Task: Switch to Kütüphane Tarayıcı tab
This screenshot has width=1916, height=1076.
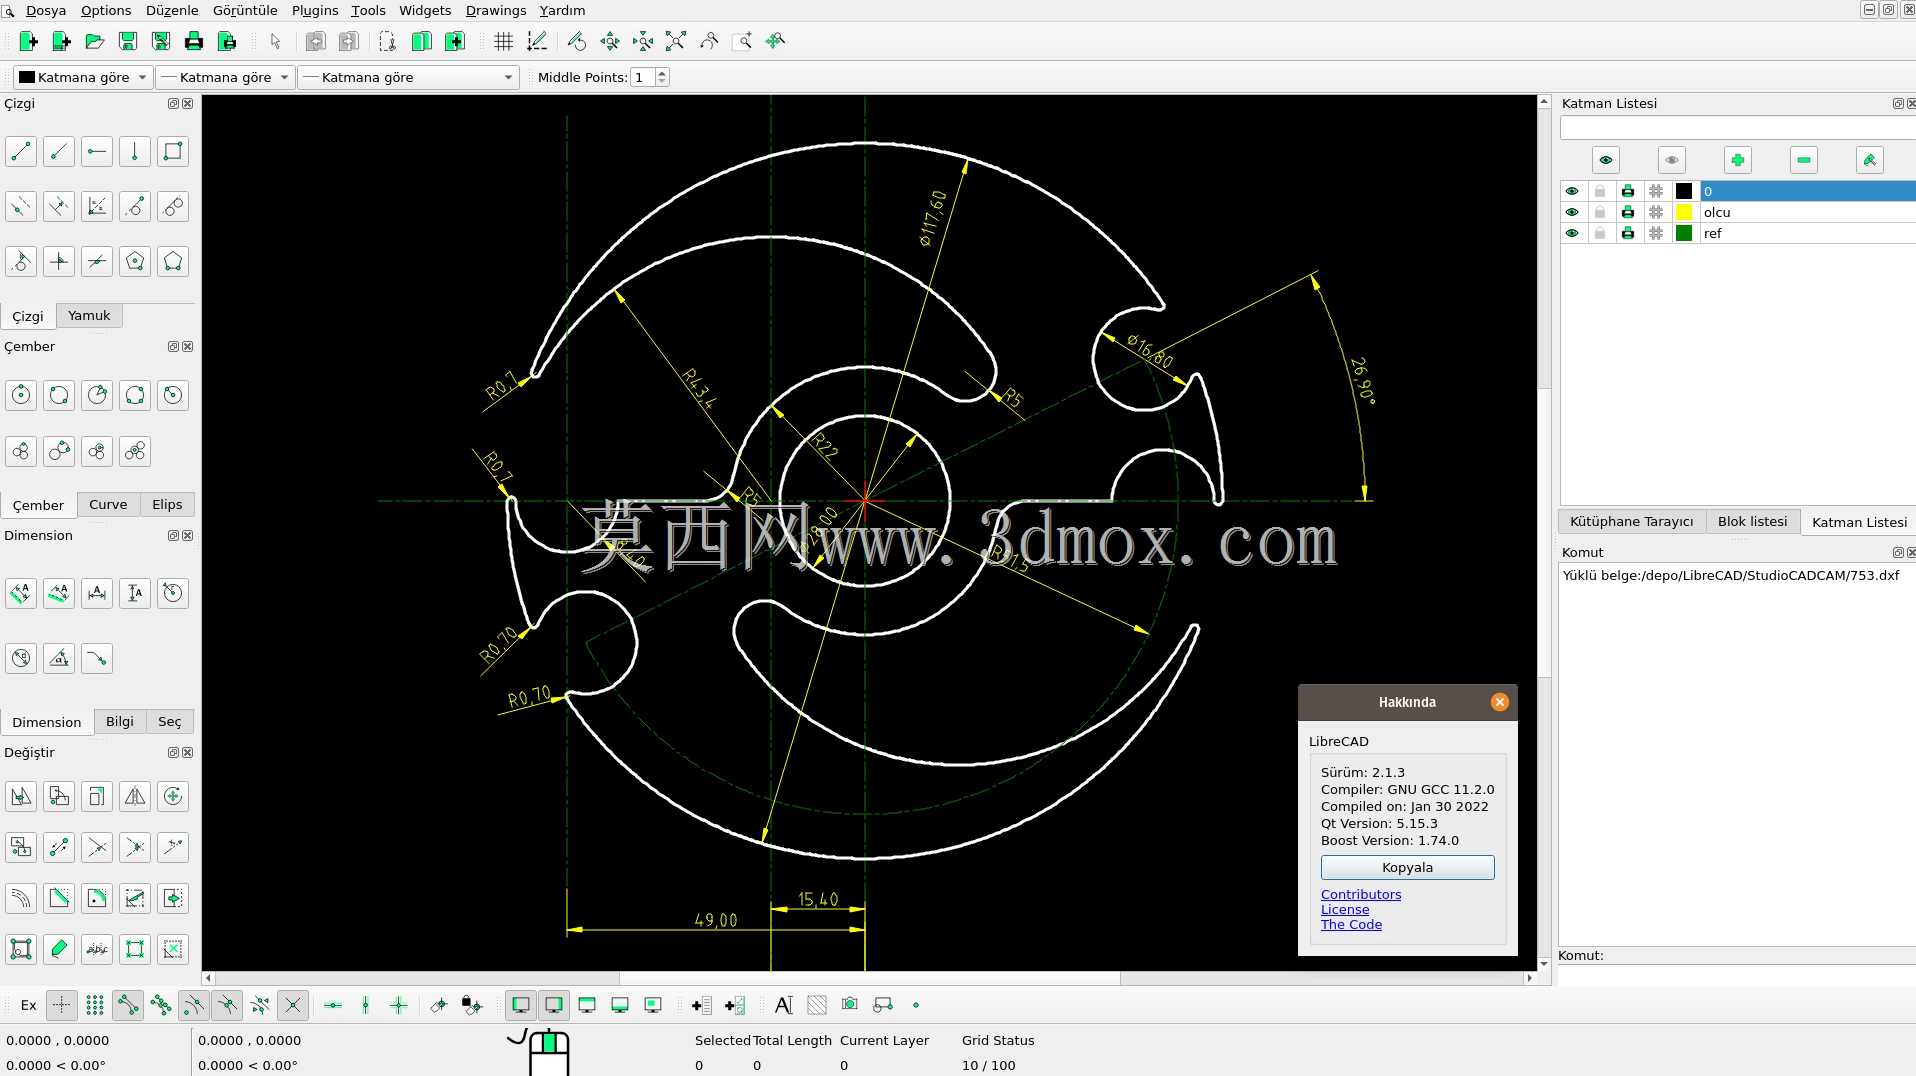Action: [x=1632, y=521]
